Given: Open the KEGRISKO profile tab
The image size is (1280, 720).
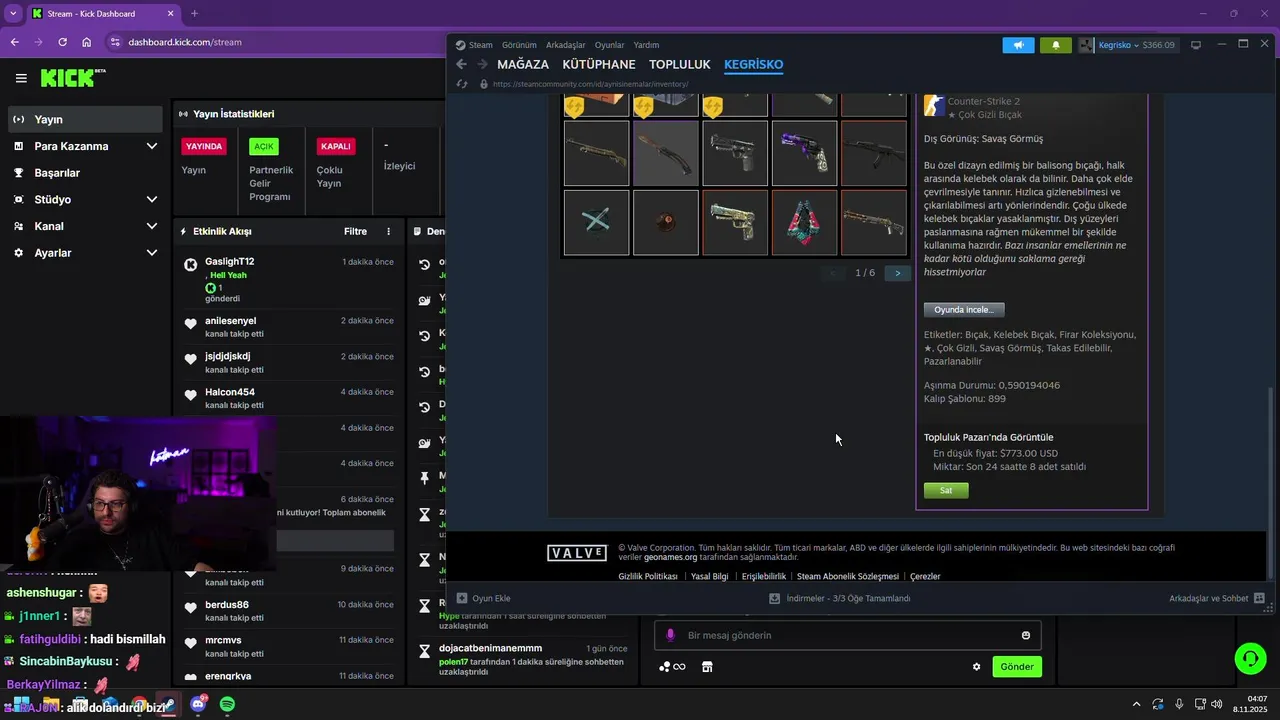Looking at the screenshot, I should tap(754, 64).
